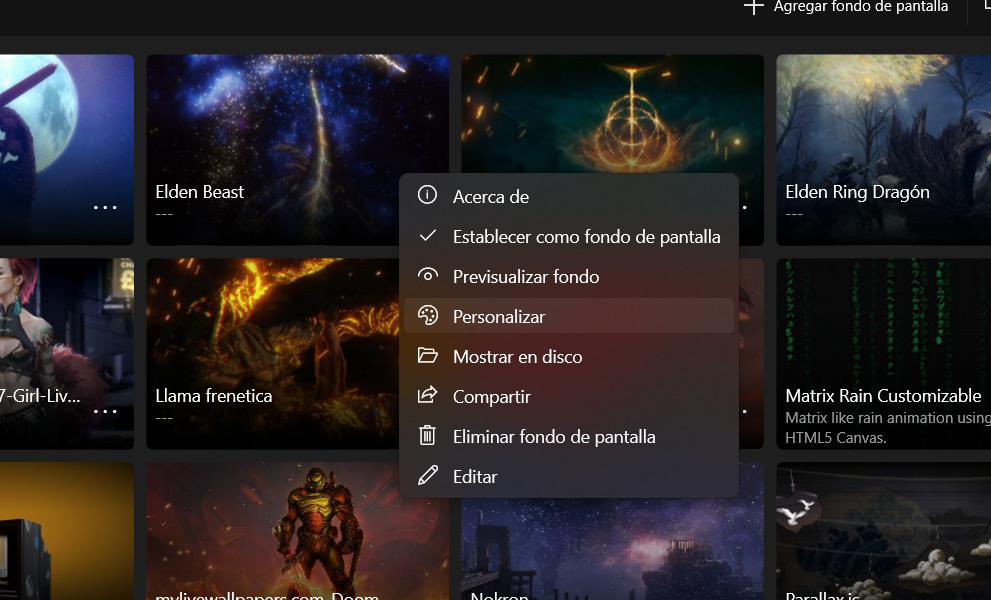This screenshot has height=600, width=991.
Task: Select the moon wallpaper thumbnail
Action: pyautogui.click(x=66, y=150)
